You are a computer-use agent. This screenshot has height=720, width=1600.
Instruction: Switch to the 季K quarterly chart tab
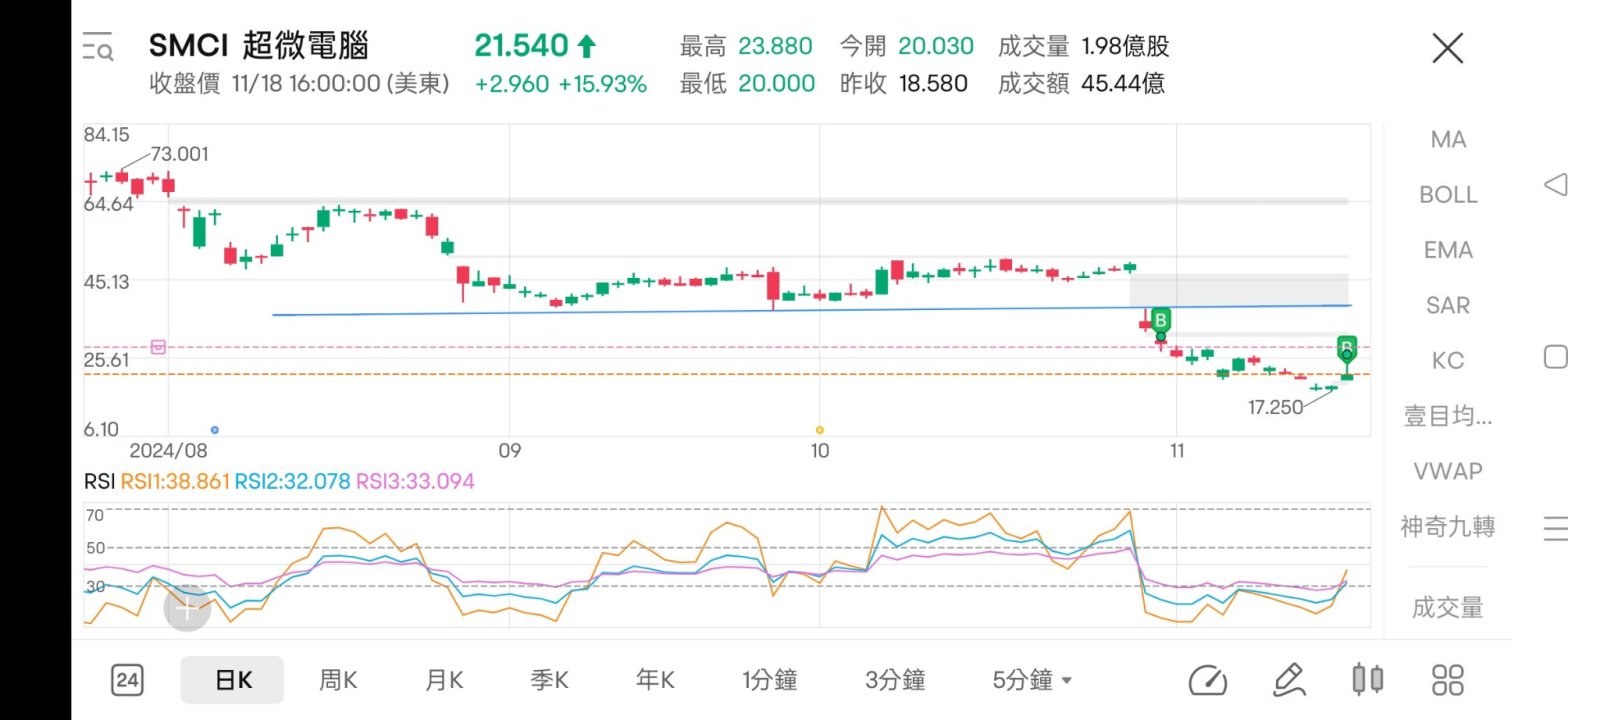(x=549, y=680)
